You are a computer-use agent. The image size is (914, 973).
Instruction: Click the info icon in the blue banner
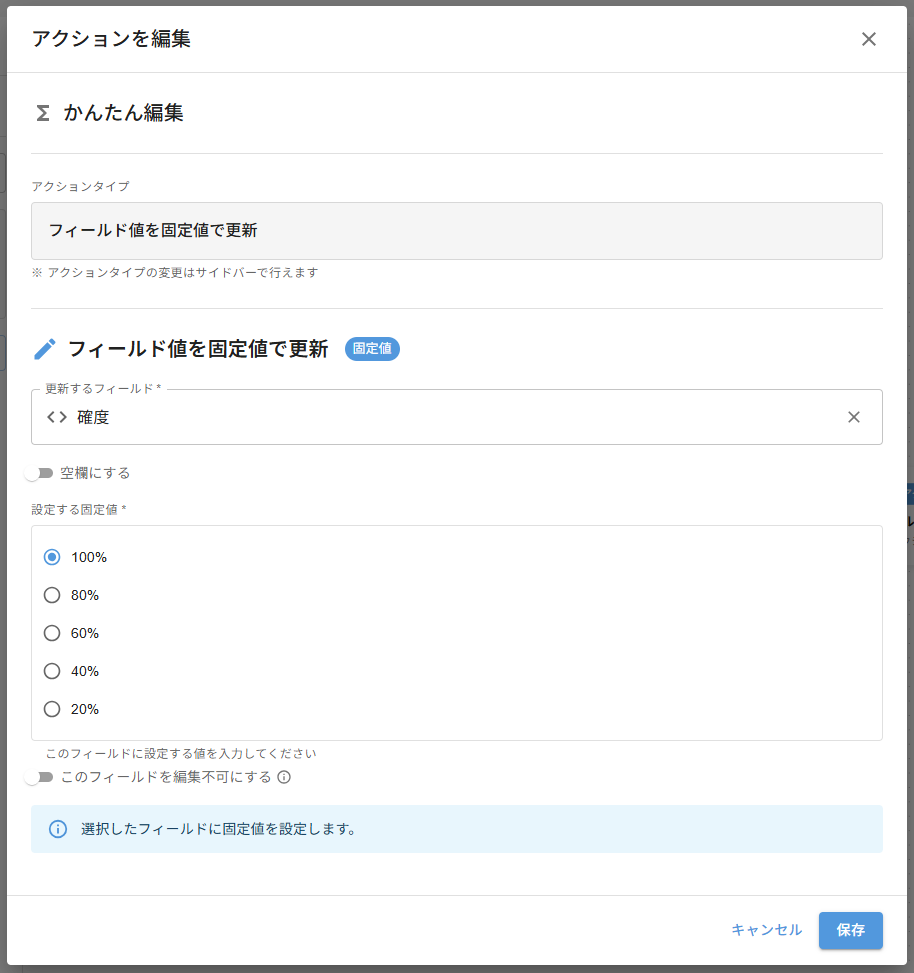[58, 829]
